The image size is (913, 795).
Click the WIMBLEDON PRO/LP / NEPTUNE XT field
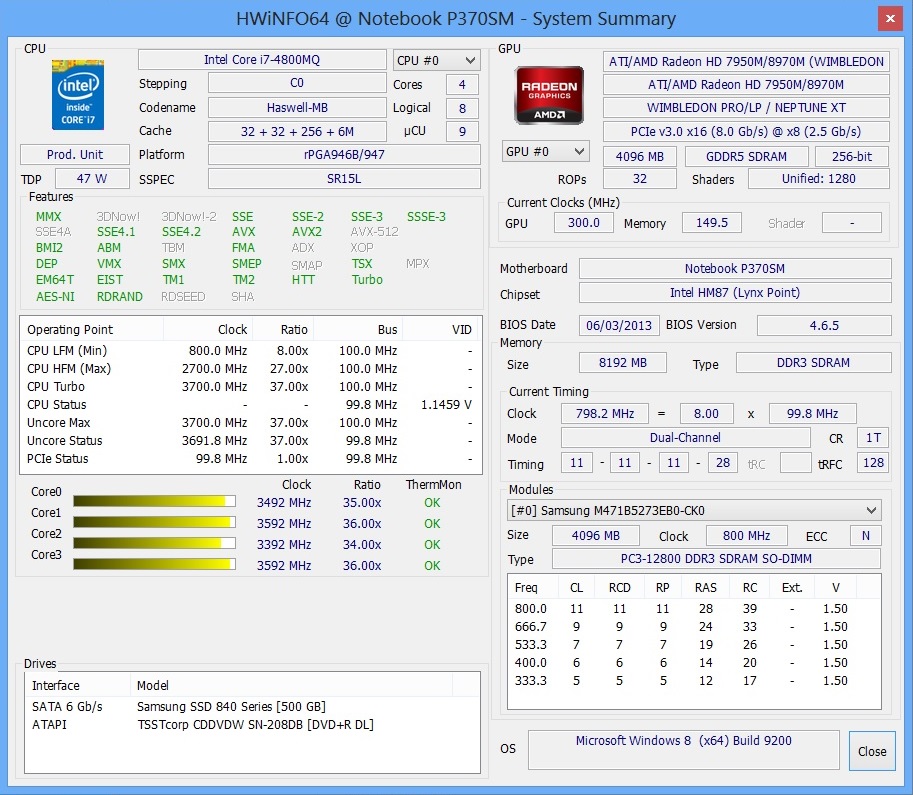pyautogui.click(x=746, y=108)
